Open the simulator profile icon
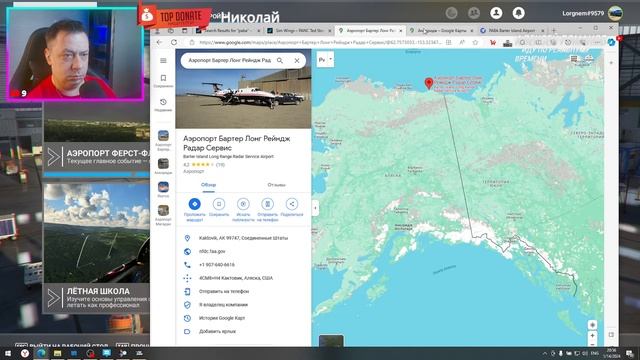 pyautogui.click(x=496, y=13)
